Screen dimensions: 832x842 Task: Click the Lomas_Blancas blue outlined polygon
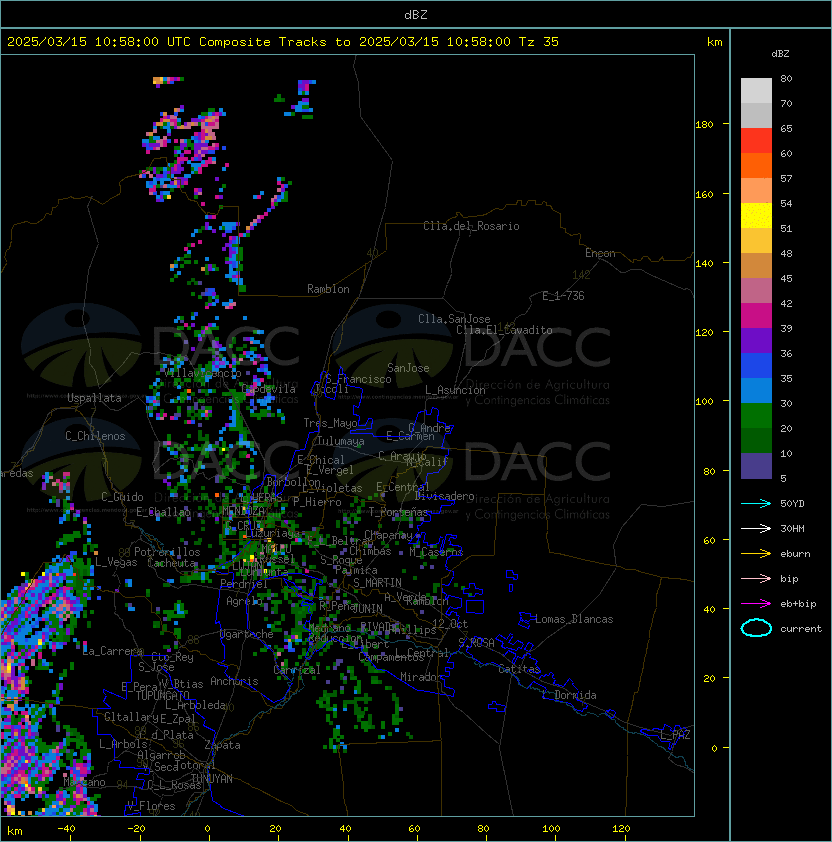[526, 620]
